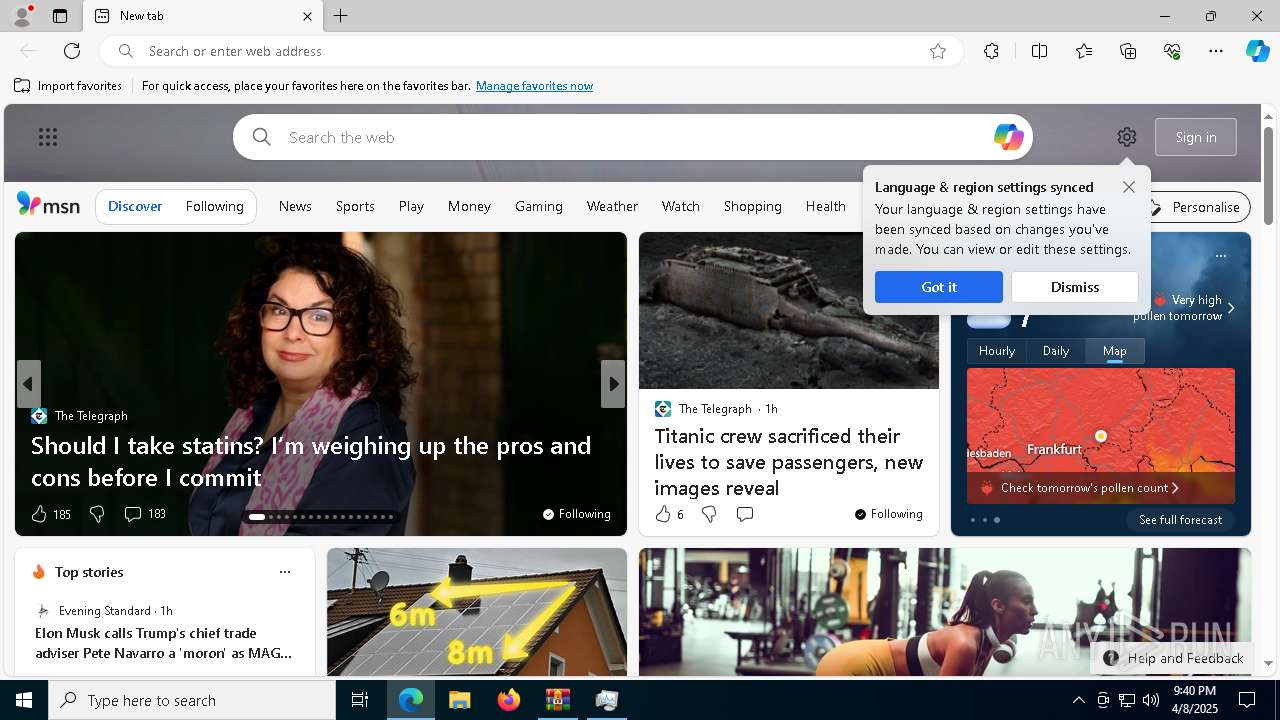The height and width of the screenshot is (720, 1280).
Task: Open See full forecast link
Action: point(1181,520)
